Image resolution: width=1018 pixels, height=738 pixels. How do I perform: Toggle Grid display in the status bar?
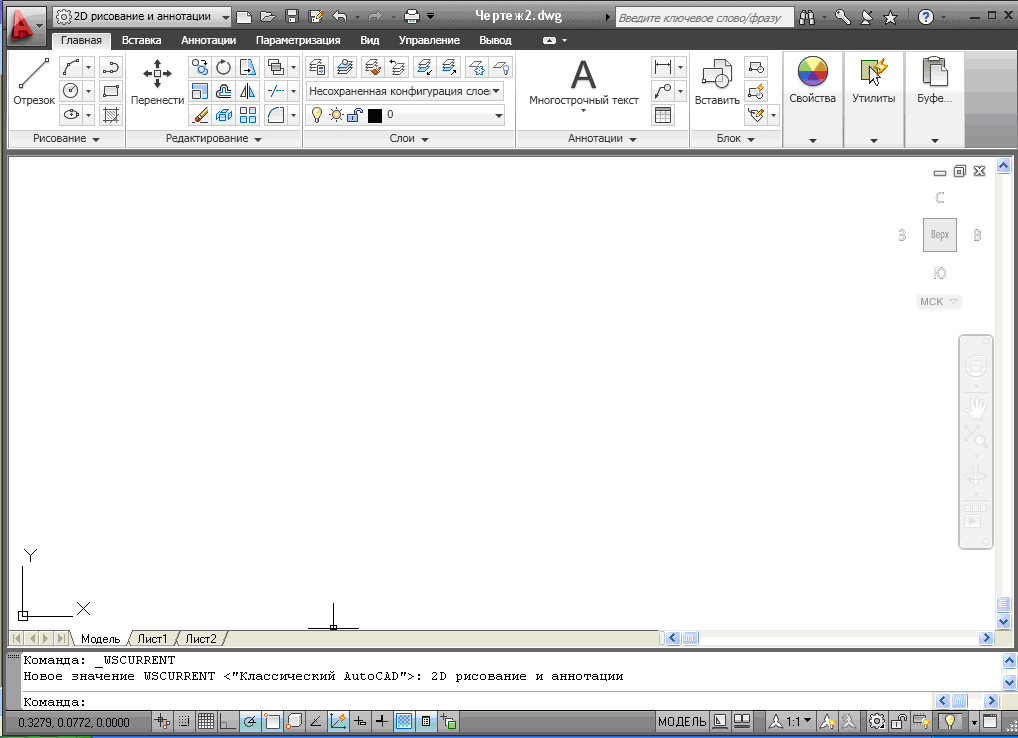point(206,721)
